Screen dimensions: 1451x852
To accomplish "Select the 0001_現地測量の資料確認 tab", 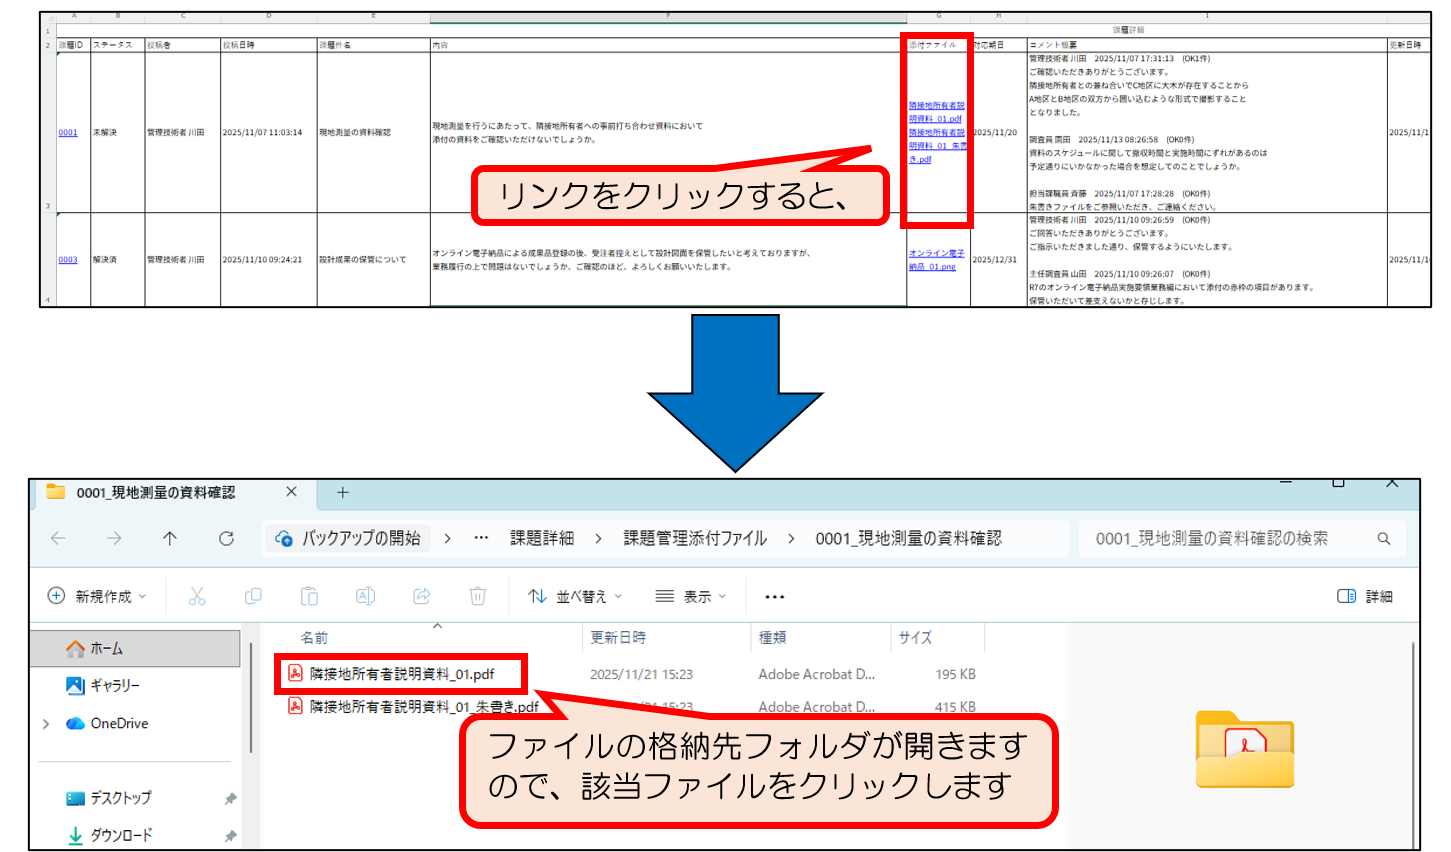I will [156, 492].
